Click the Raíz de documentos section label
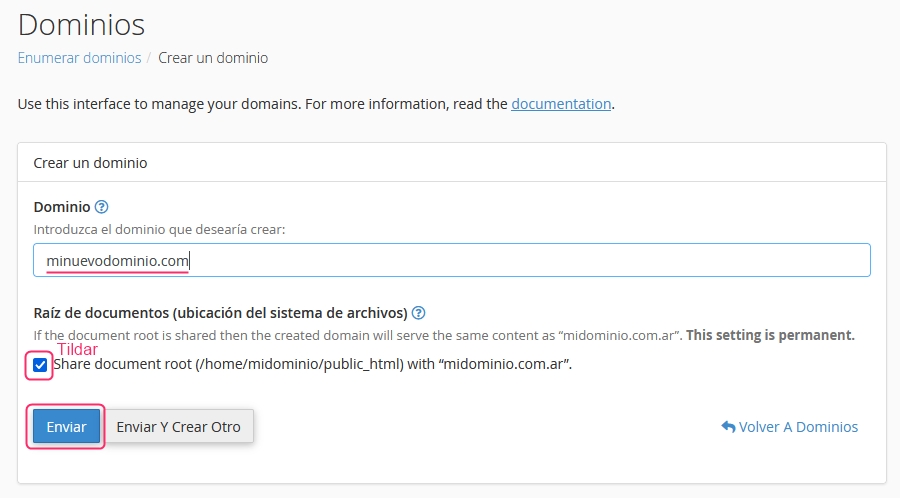 (x=220, y=312)
